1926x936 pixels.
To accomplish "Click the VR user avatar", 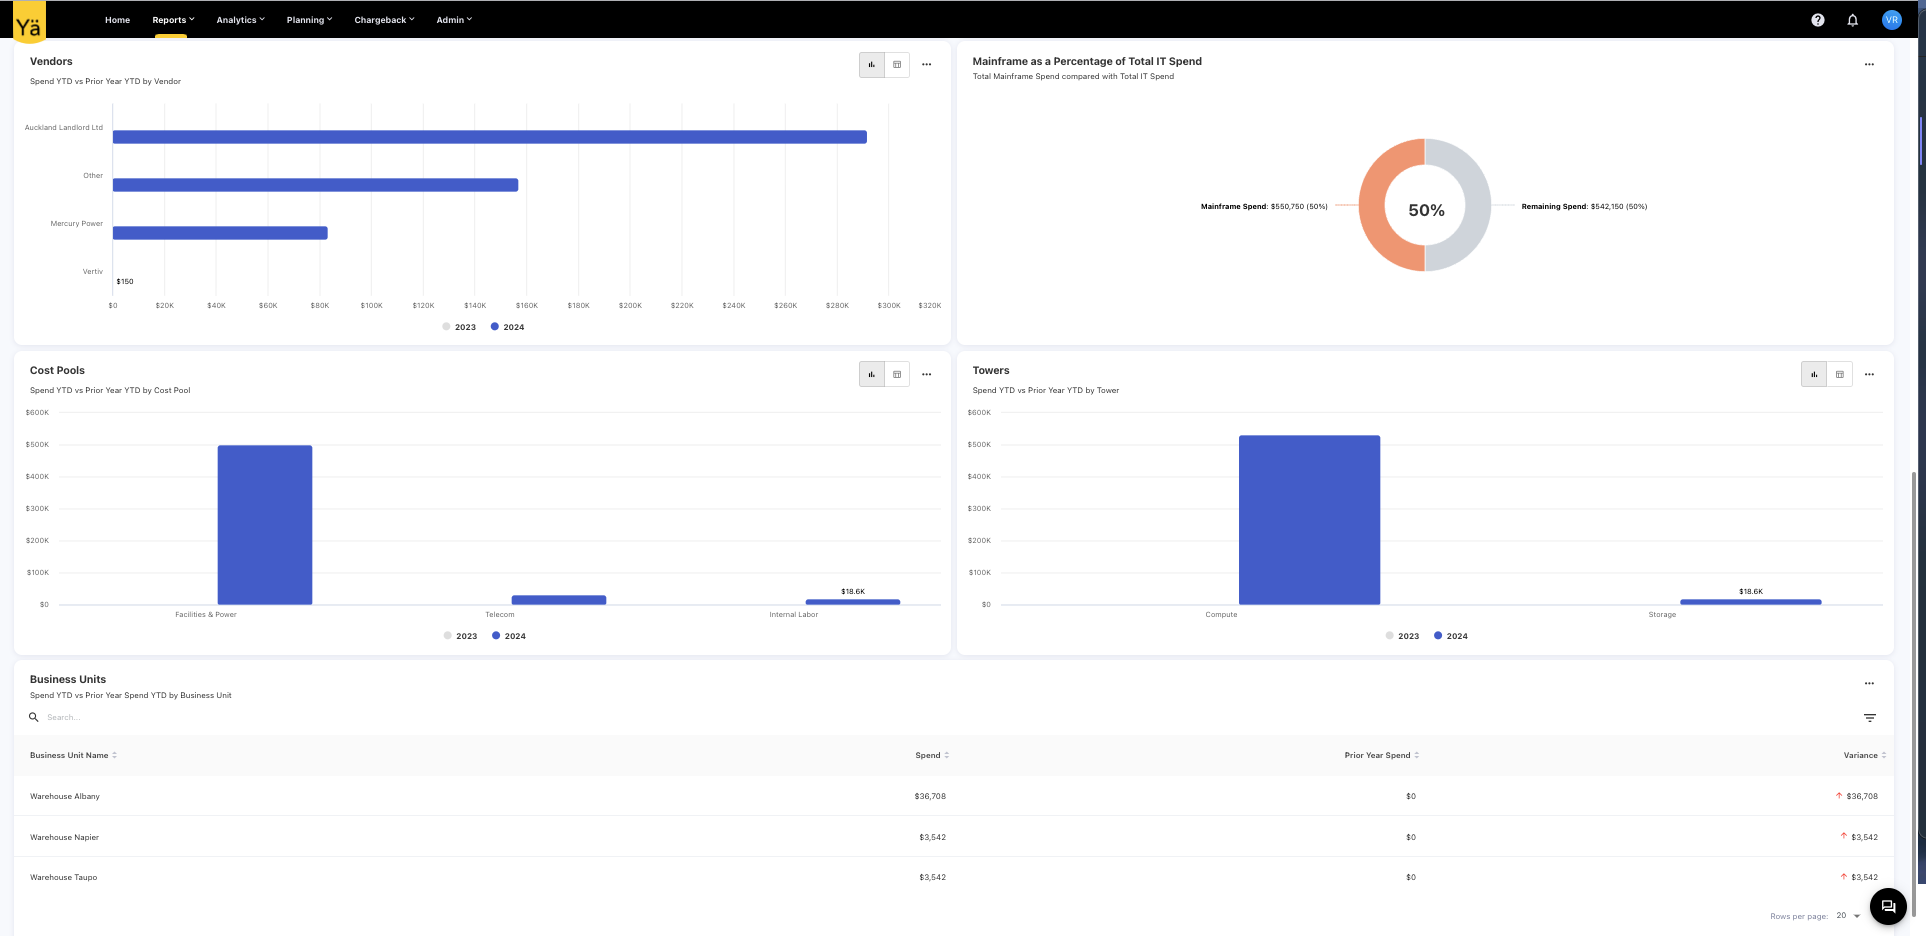I will pos(1890,20).
